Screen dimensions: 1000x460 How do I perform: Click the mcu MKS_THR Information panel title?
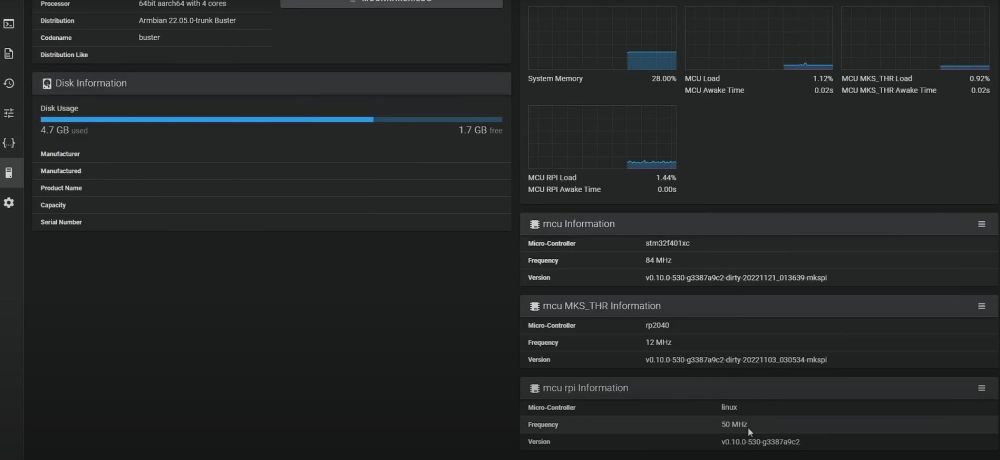tap(601, 306)
